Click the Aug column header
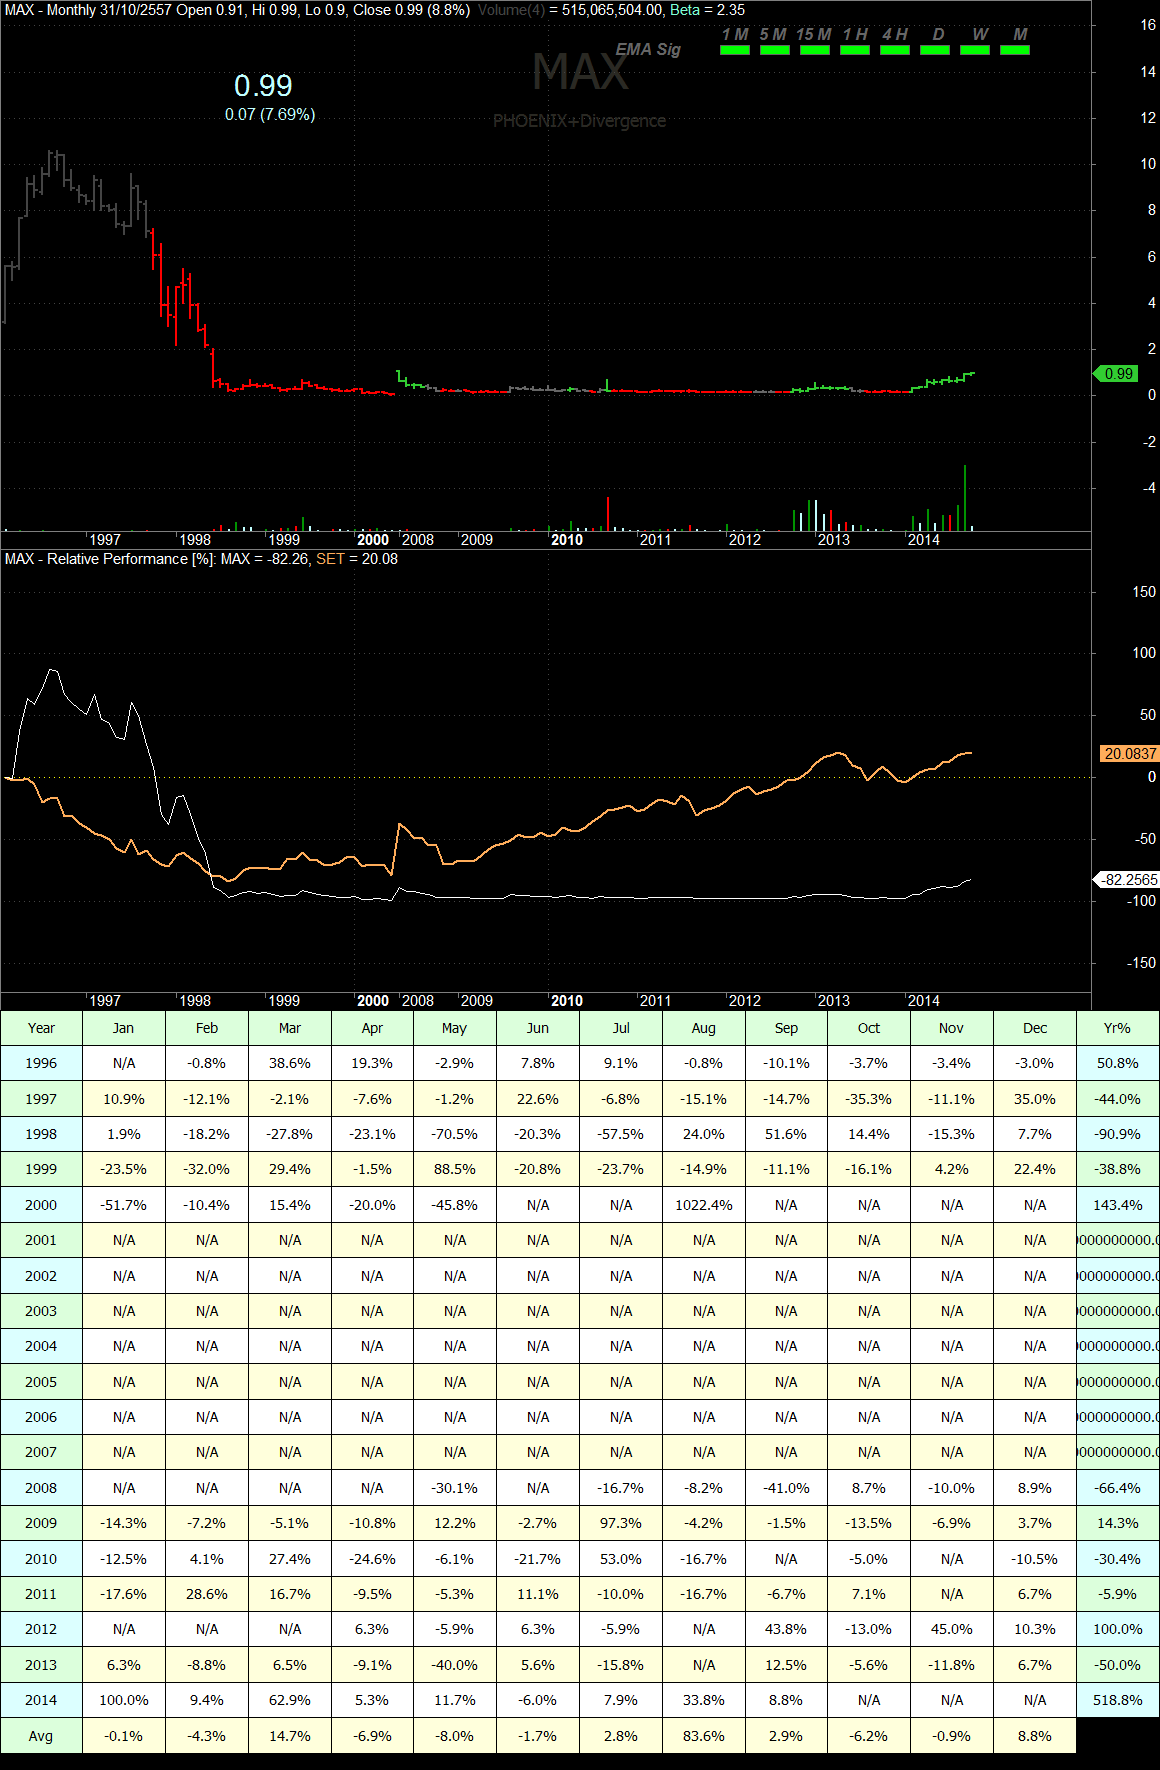This screenshot has height=1770, width=1160. [x=704, y=1028]
